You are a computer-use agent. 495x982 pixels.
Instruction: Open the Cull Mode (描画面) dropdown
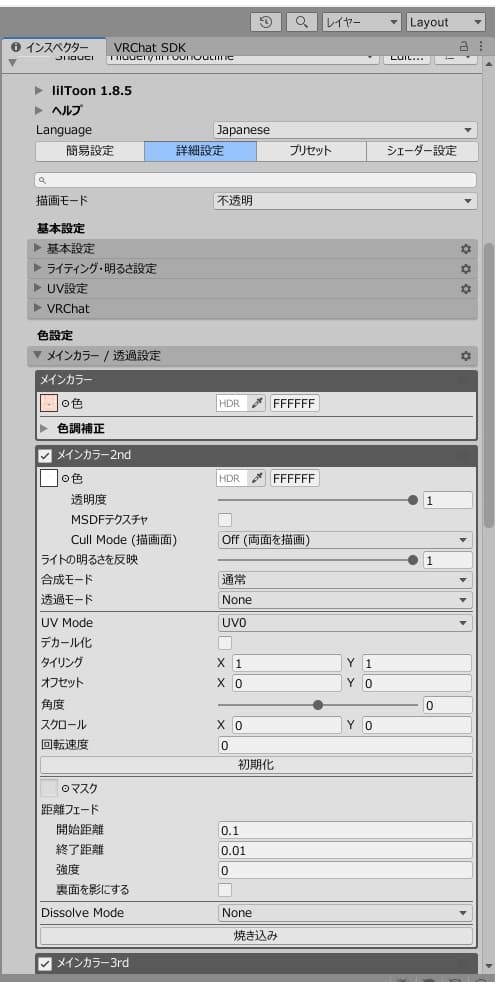(345, 540)
